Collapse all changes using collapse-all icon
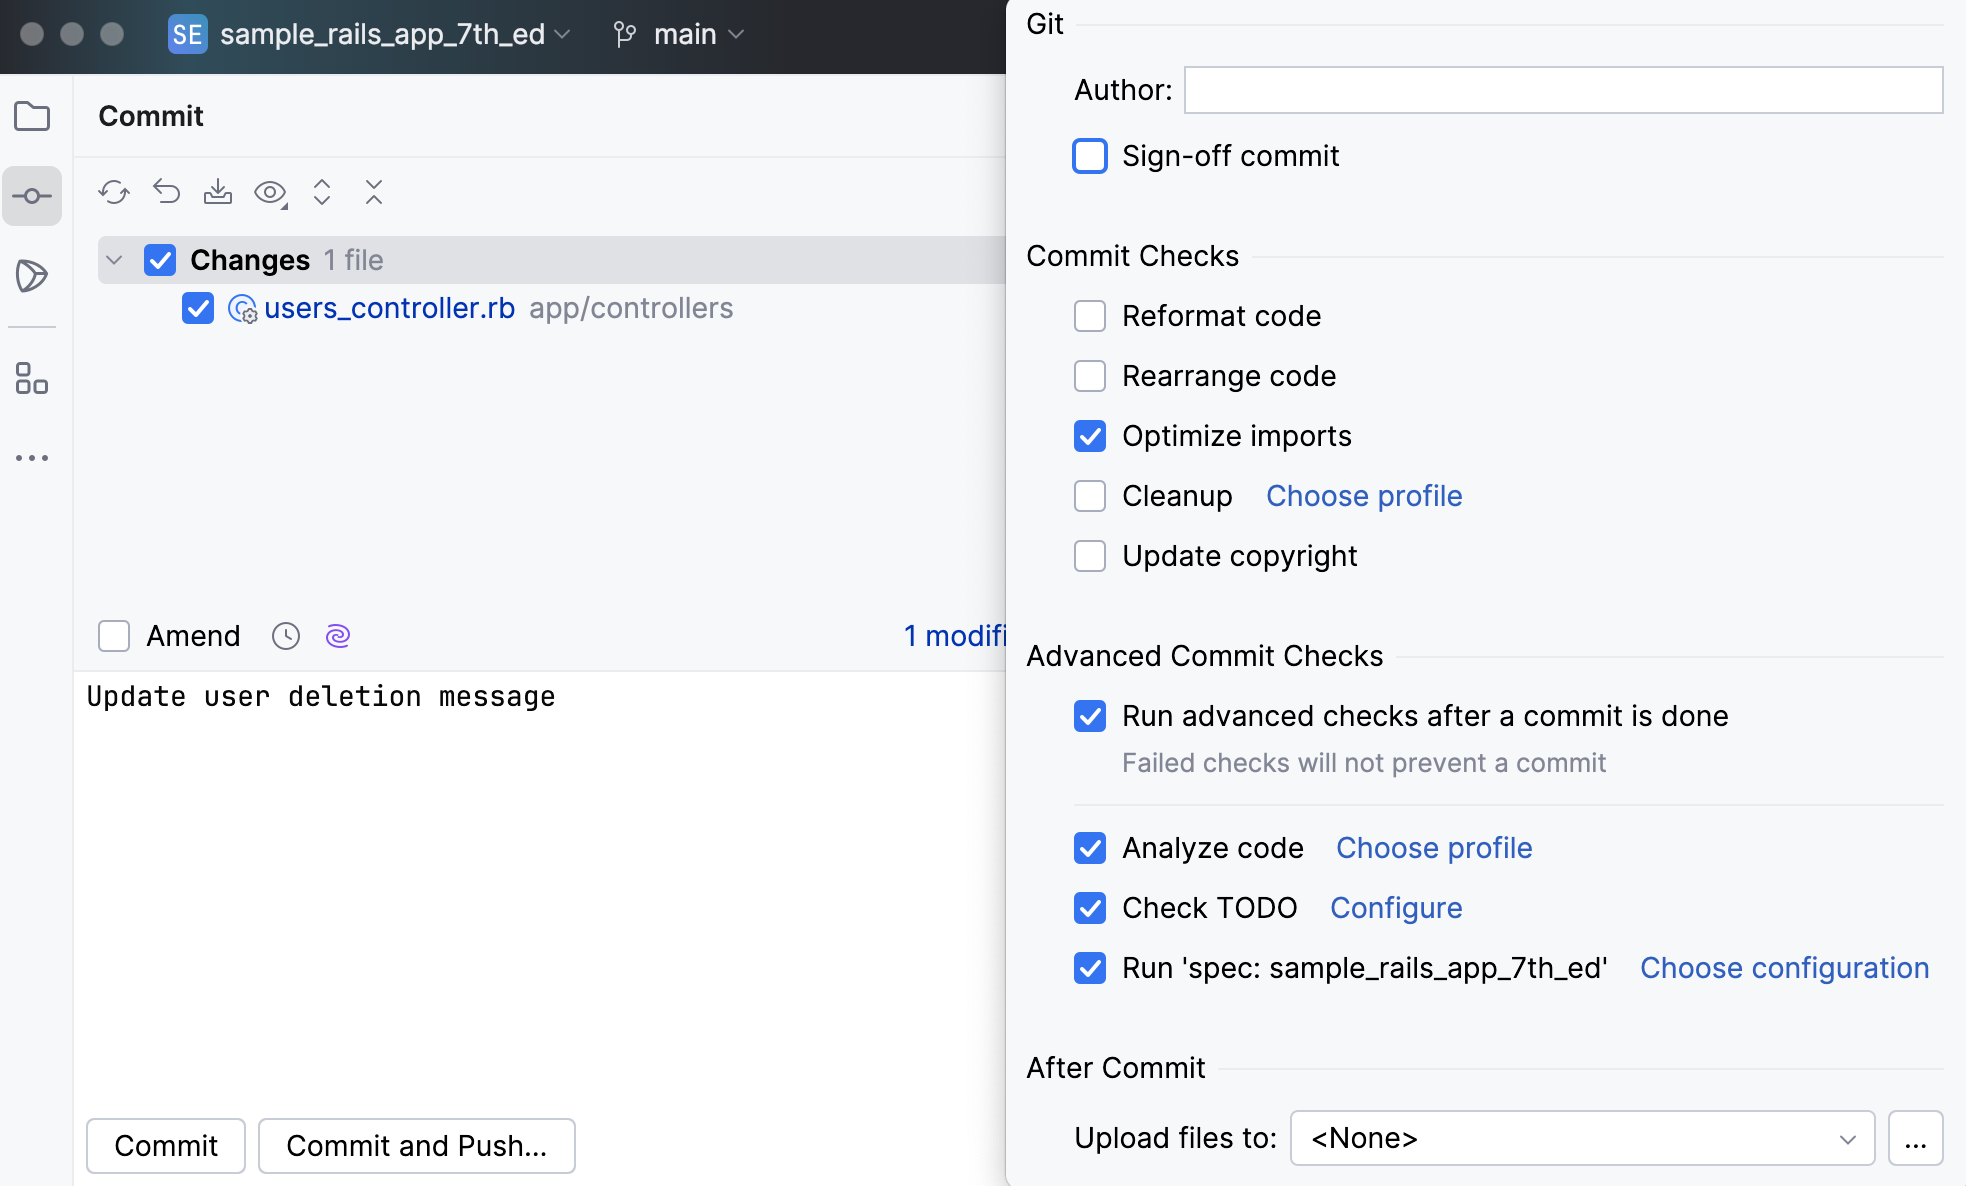Image resolution: width=1966 pixels, height=1186 pixels. tap(373, 192)
